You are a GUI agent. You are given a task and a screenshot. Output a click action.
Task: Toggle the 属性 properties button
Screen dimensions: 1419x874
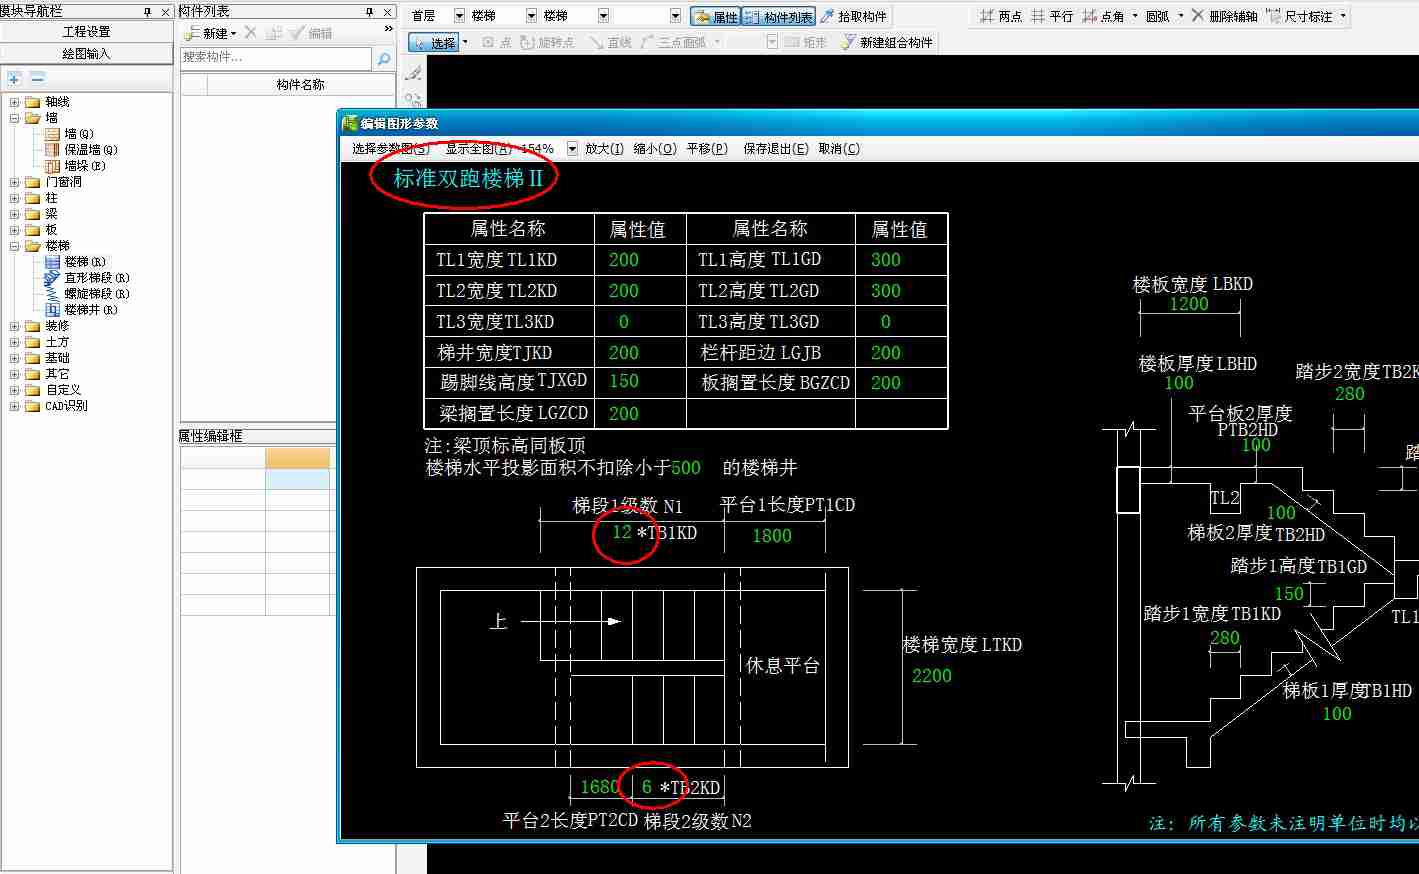click(715, 17)
